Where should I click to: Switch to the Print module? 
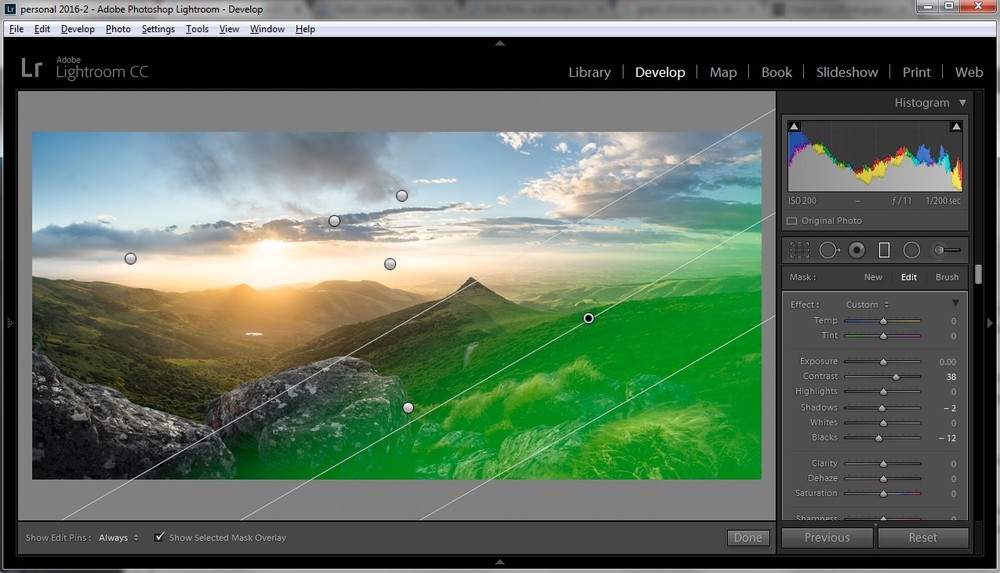click(916, 72)
